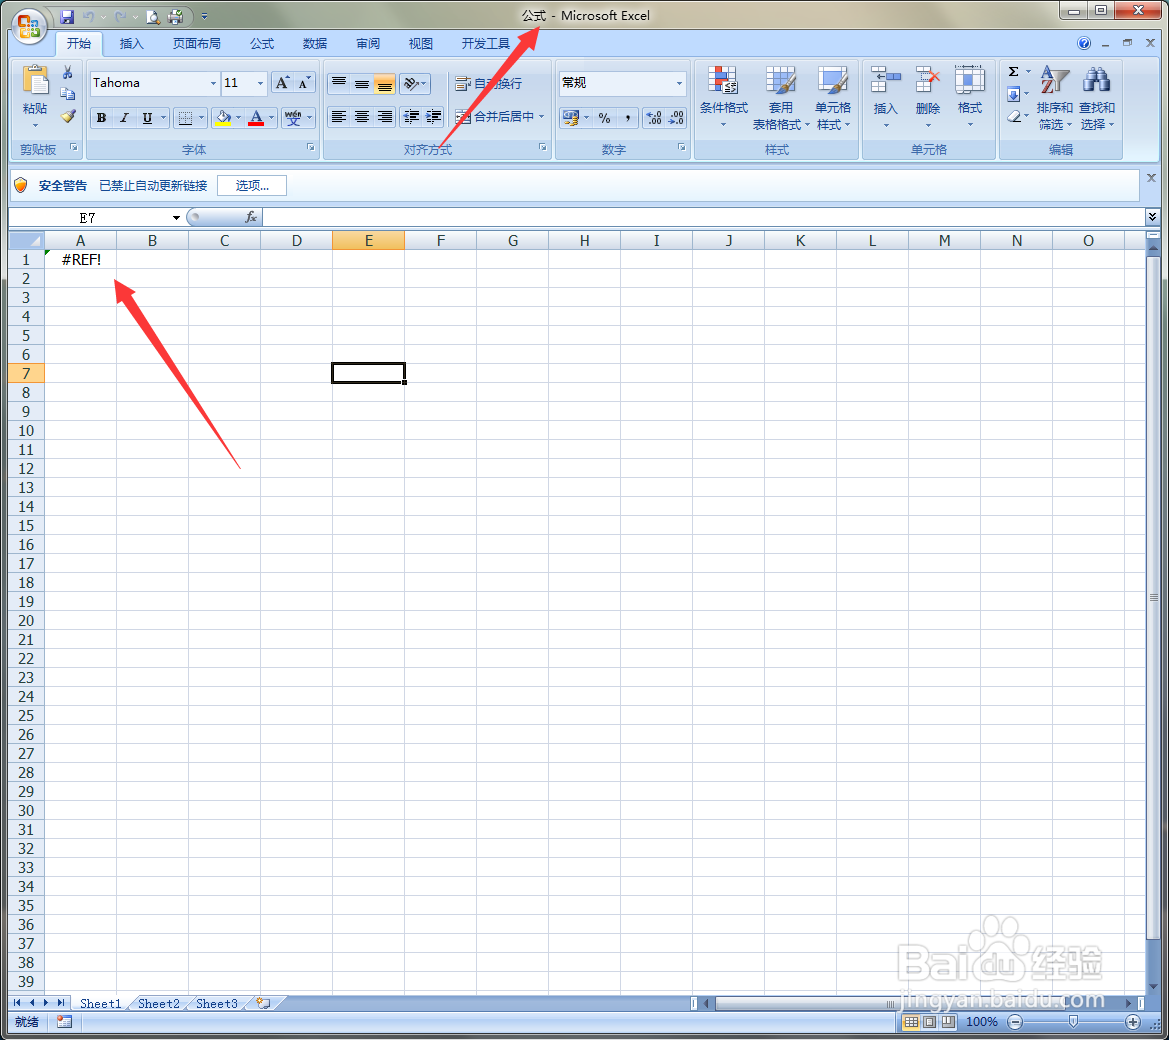The image size is (1169, 1040).
Task: Toggle underline formatting
Action: (147, 118)
